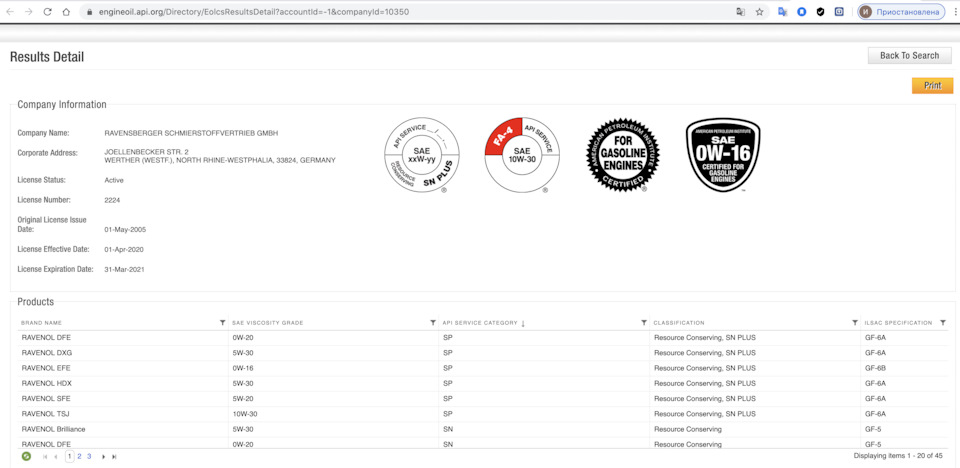Sort by the Brand Name column header
This screenshot has width=960, height=468.
[x=42, y=323]
